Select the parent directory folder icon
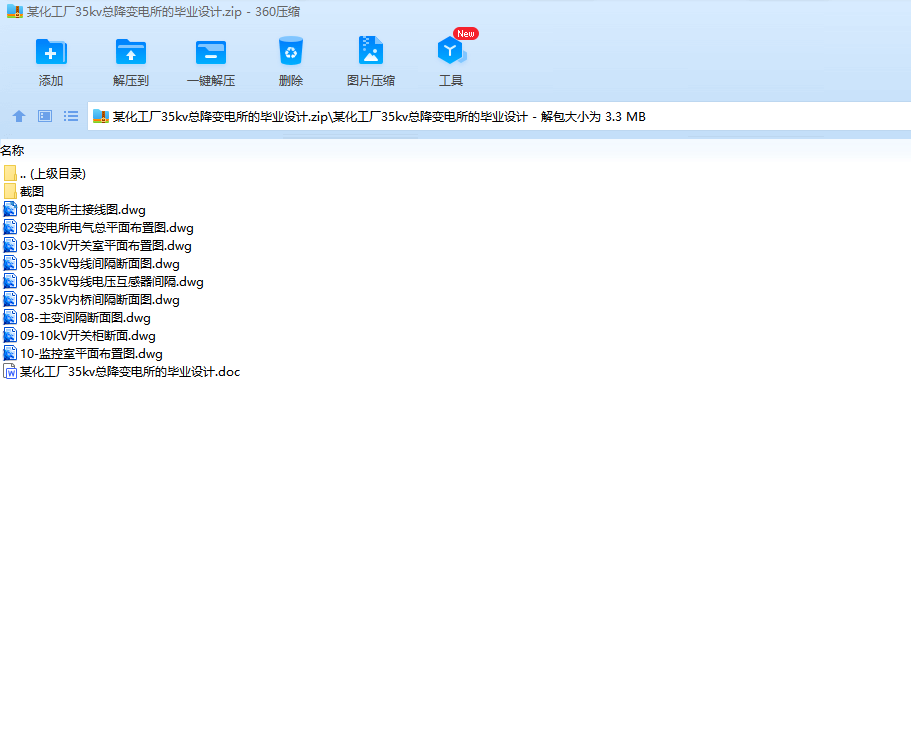 click(x=10, y=173)
